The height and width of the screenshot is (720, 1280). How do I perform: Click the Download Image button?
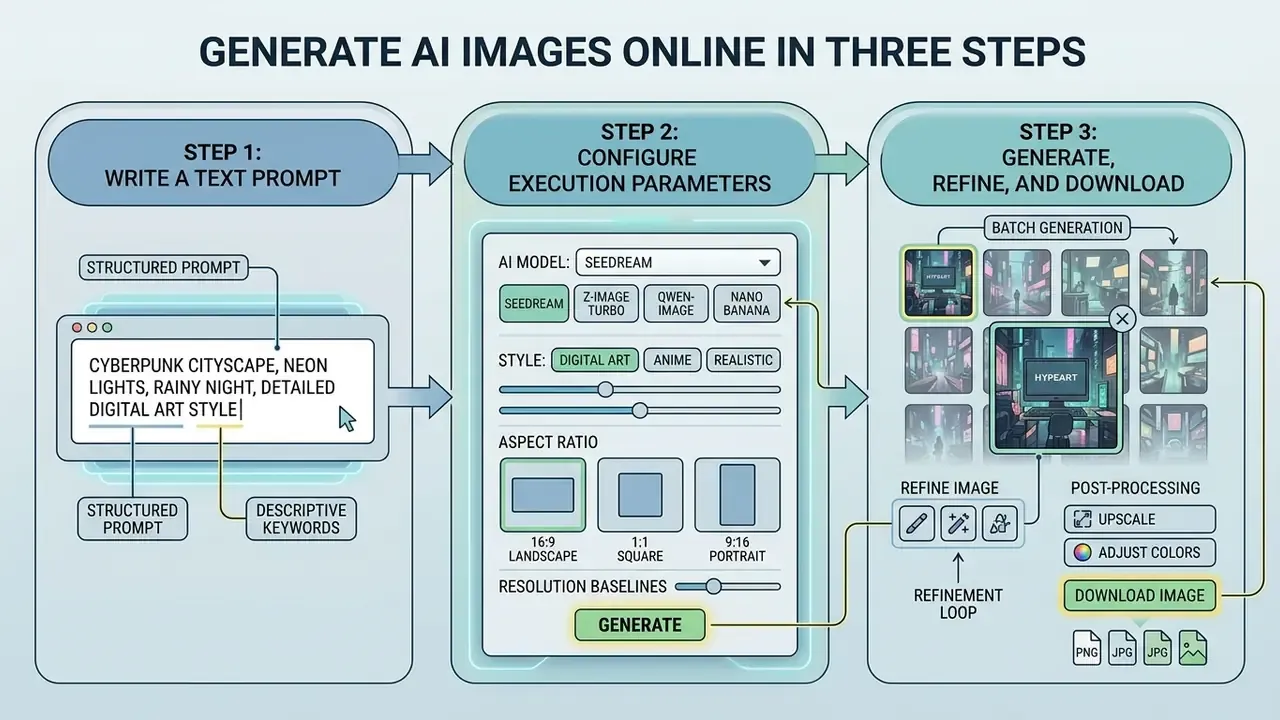click(x=1140, y=595)
